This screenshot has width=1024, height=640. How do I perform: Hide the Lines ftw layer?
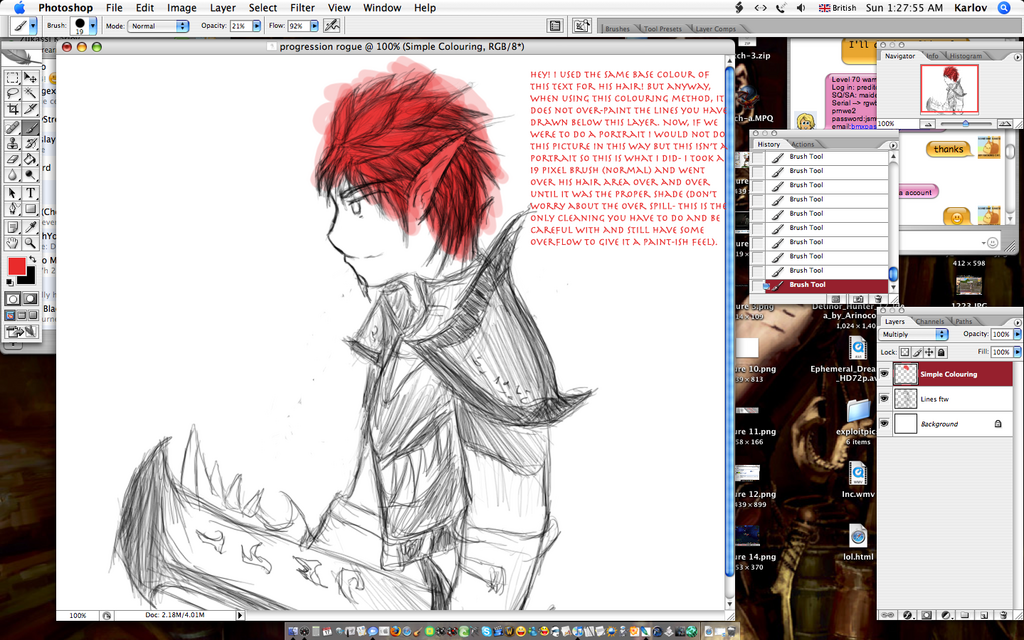pos(884,399)
